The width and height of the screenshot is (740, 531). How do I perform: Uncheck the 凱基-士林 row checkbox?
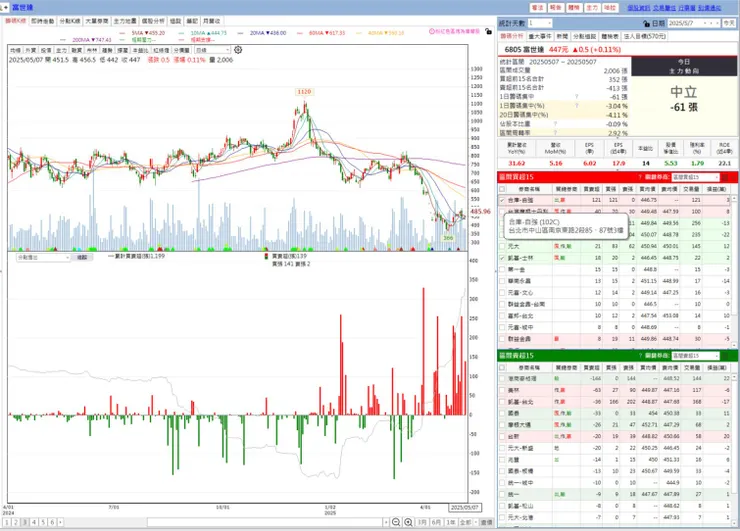502,258
